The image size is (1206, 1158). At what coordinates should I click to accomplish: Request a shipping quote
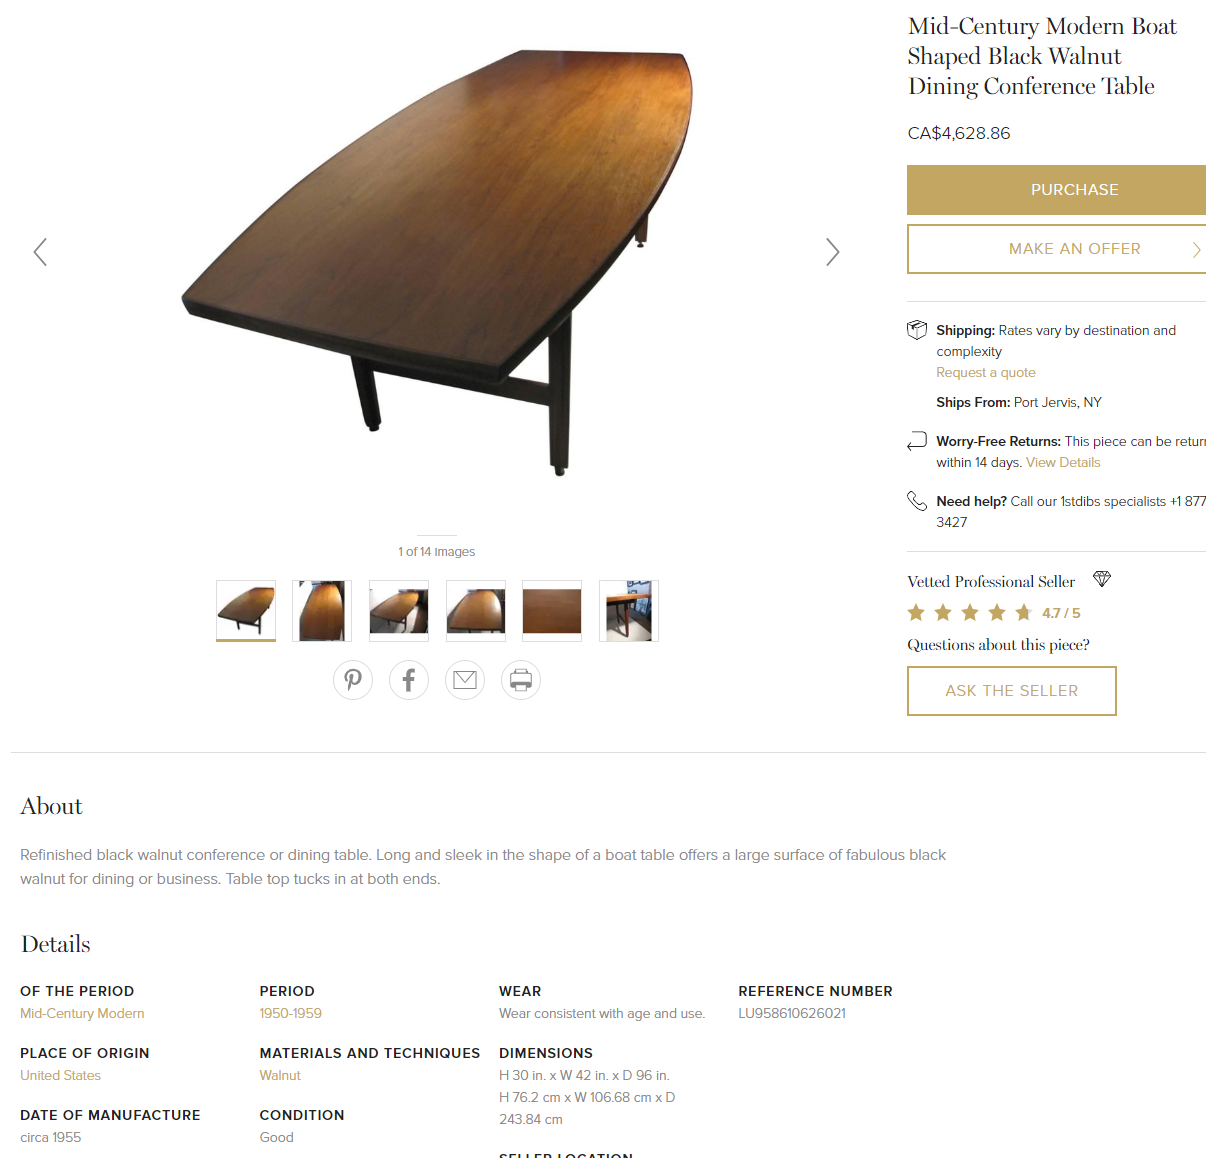[x=986, y=372]
